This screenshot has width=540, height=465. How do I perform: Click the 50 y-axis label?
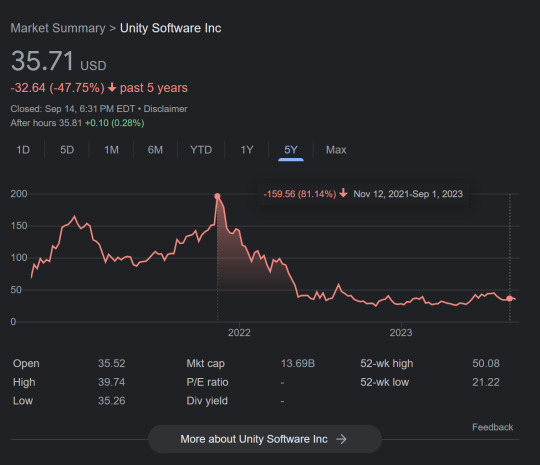click(16, 290)
